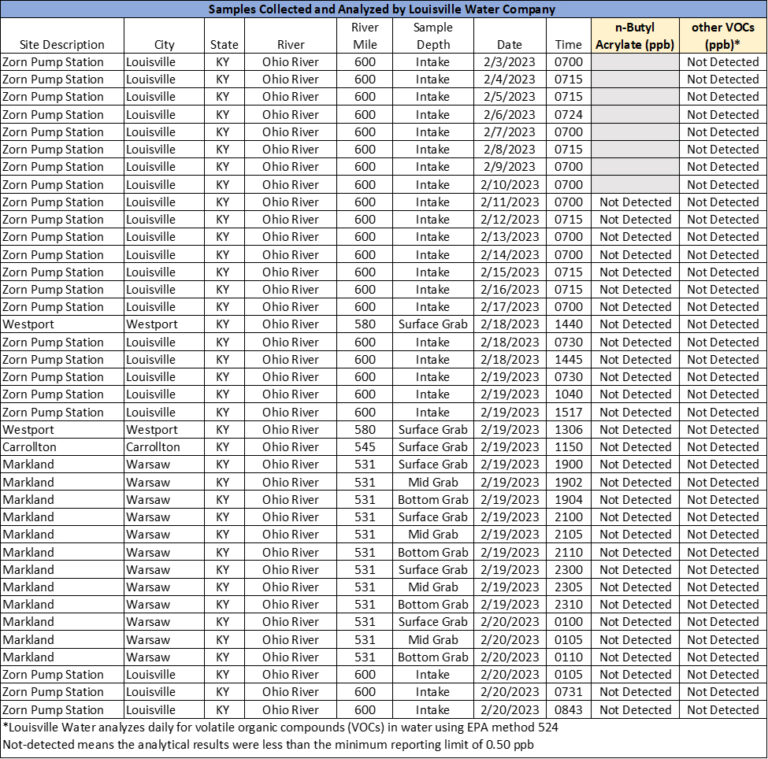Click the River Mile column header

click(365, 36)
